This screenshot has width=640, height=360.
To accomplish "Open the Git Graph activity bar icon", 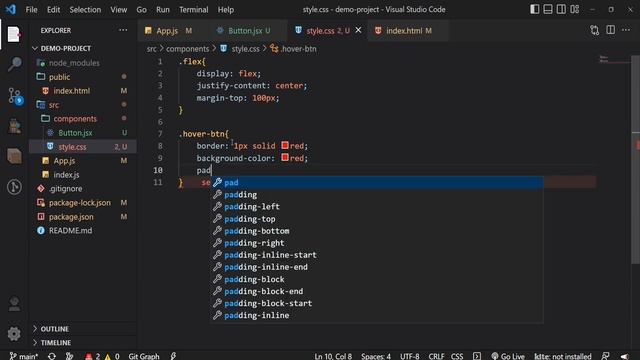I will [x=14, y=187].
